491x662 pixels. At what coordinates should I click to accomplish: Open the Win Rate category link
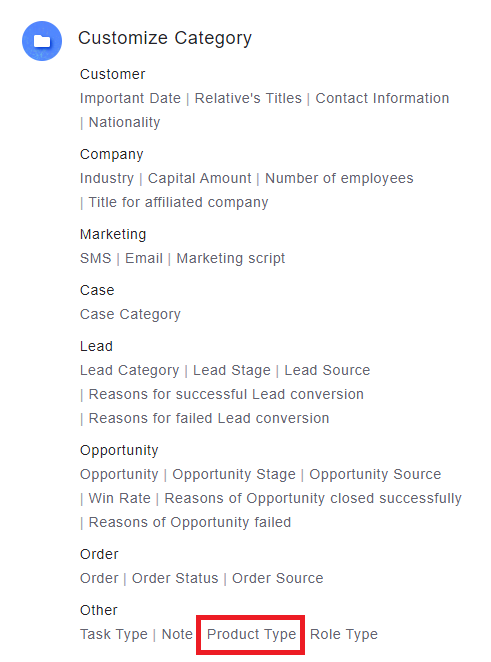120,499
